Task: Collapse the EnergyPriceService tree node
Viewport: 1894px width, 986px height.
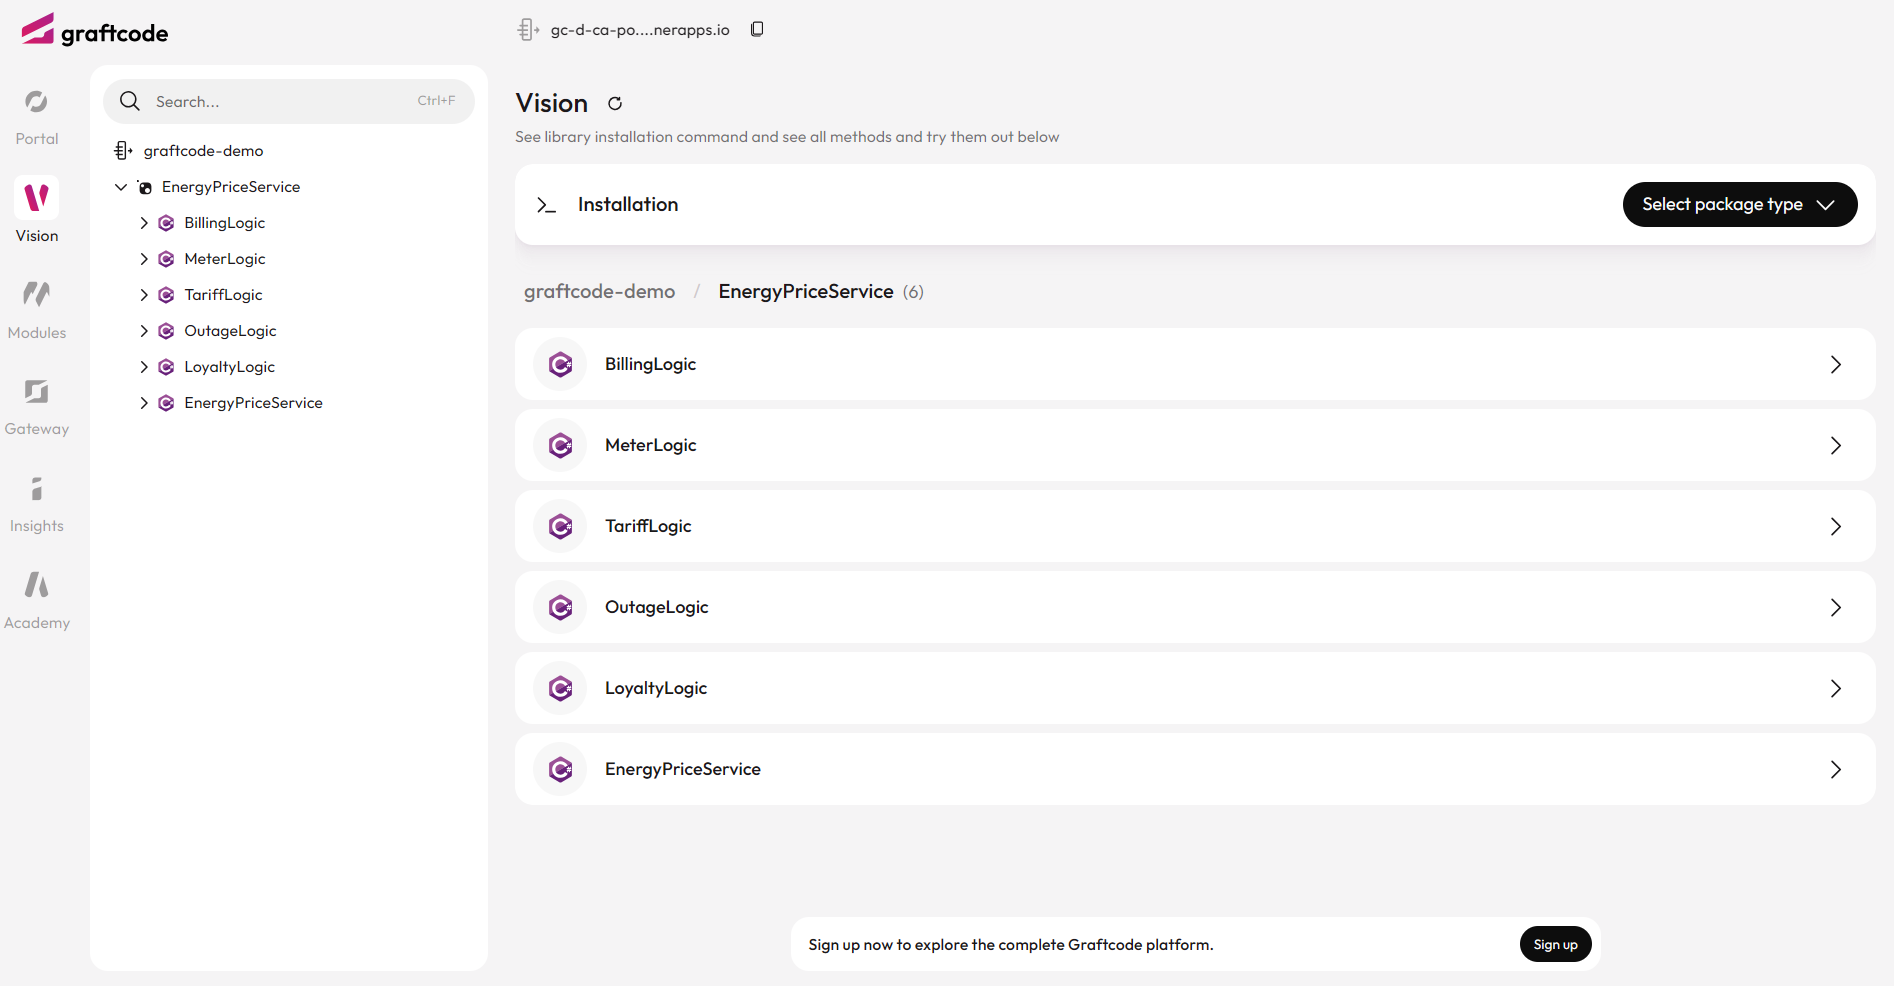Action: 121,187
